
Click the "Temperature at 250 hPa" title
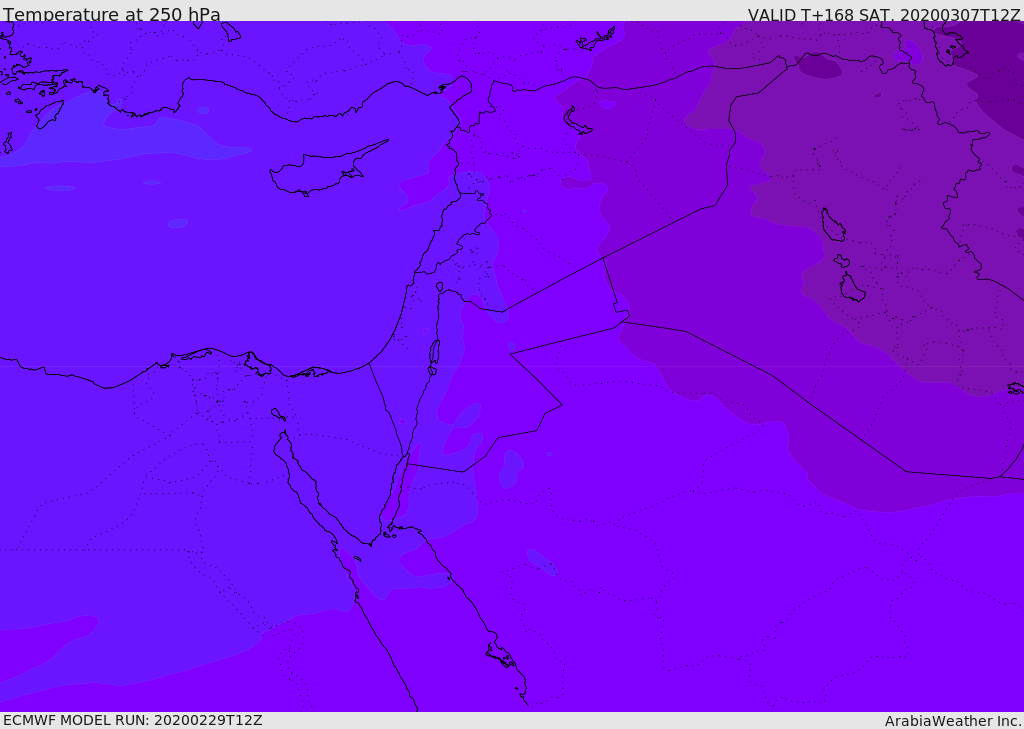(112, 15)
